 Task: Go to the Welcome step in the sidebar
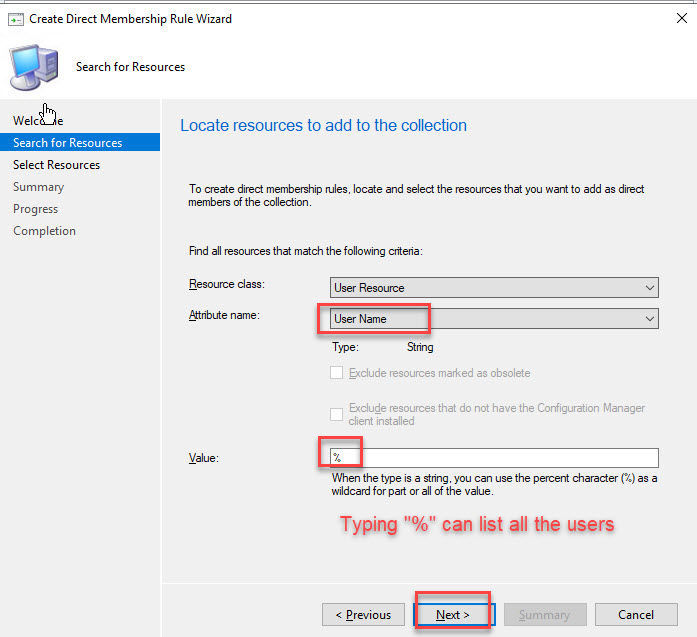pos(38,121)
